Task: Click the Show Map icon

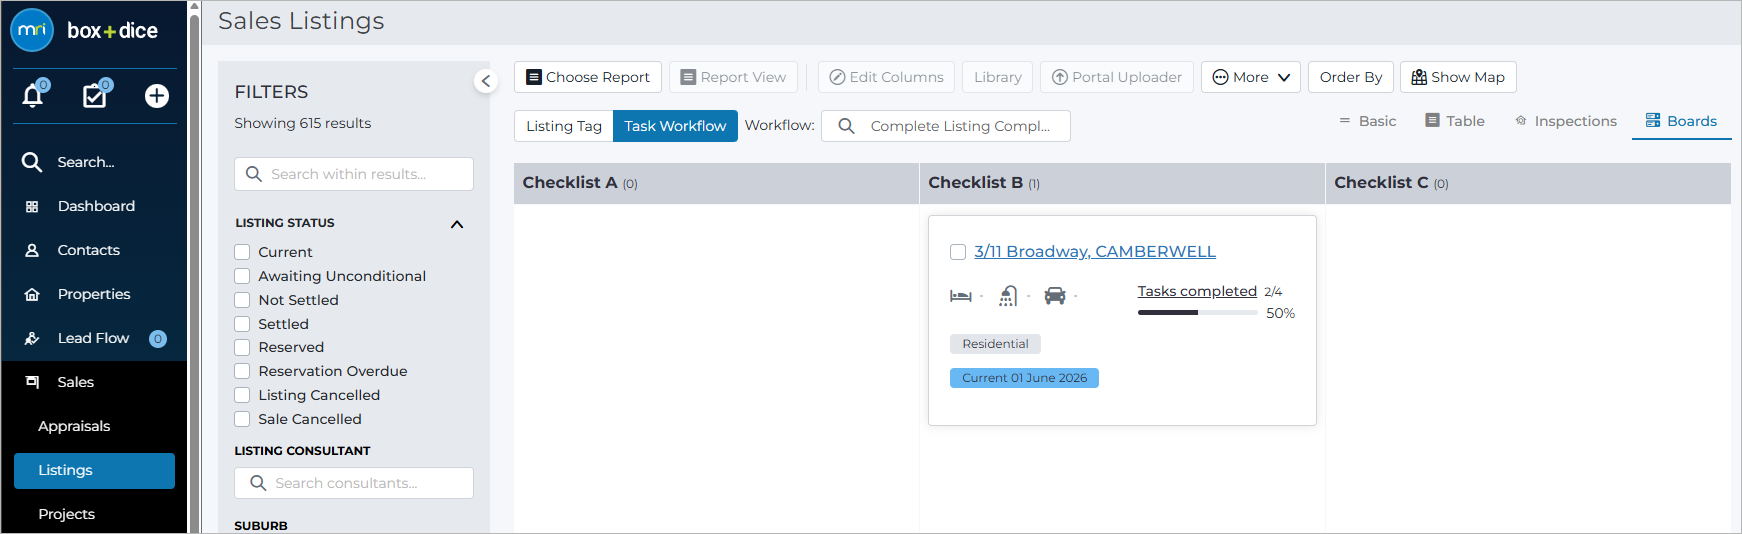Action: coord(1419,77)
